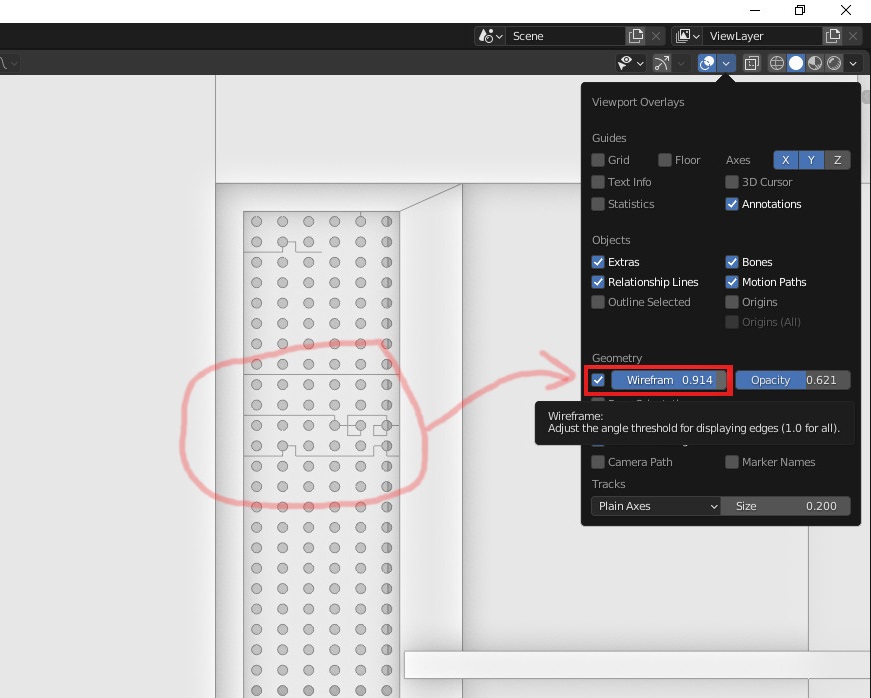871x698 pixels.
Task: Delete the scene with its X icon
Action: [656, 36]
